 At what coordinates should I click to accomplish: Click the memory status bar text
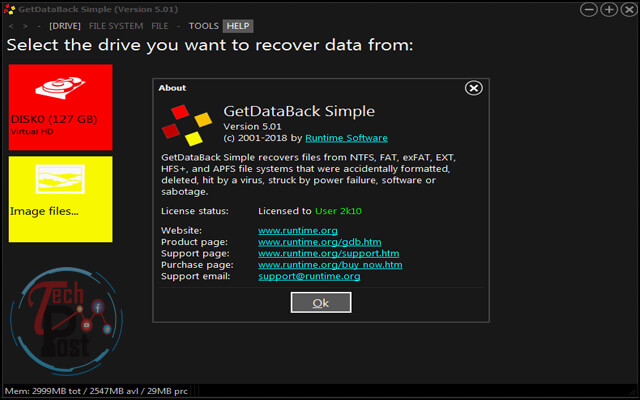pyautogui.click(x=96, y=391)
